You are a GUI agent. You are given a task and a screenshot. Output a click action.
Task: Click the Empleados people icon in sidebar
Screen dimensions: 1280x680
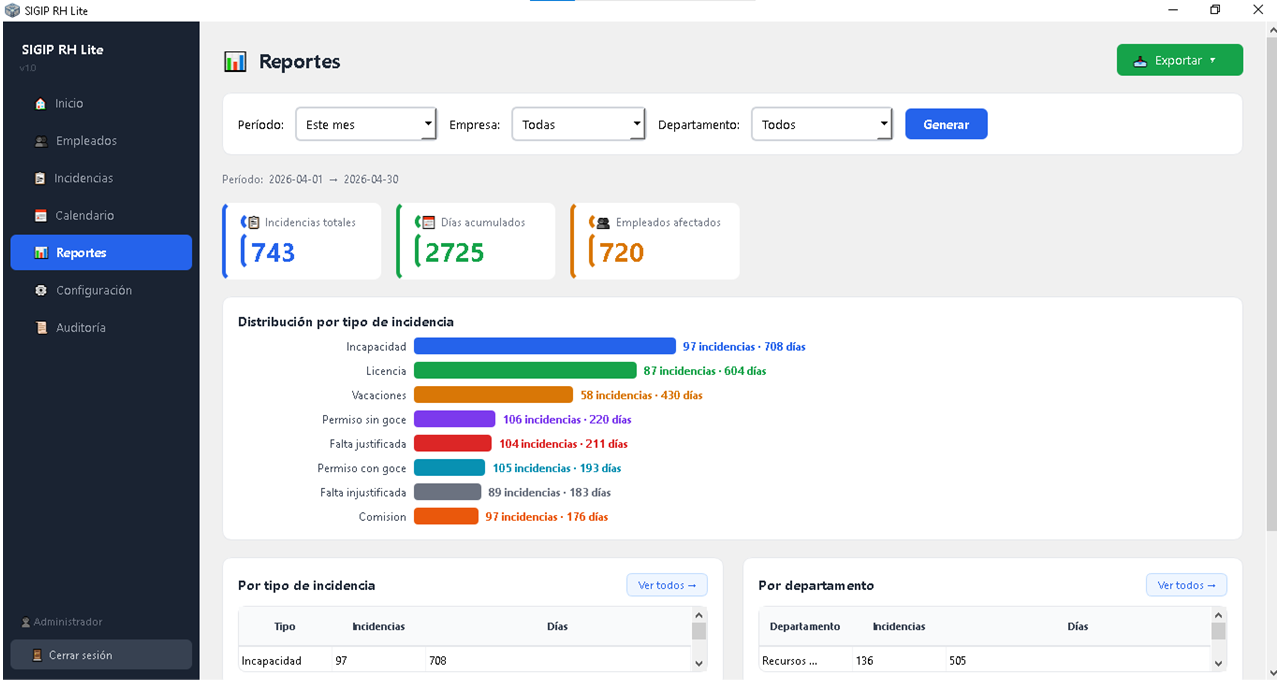click(41, 141)
